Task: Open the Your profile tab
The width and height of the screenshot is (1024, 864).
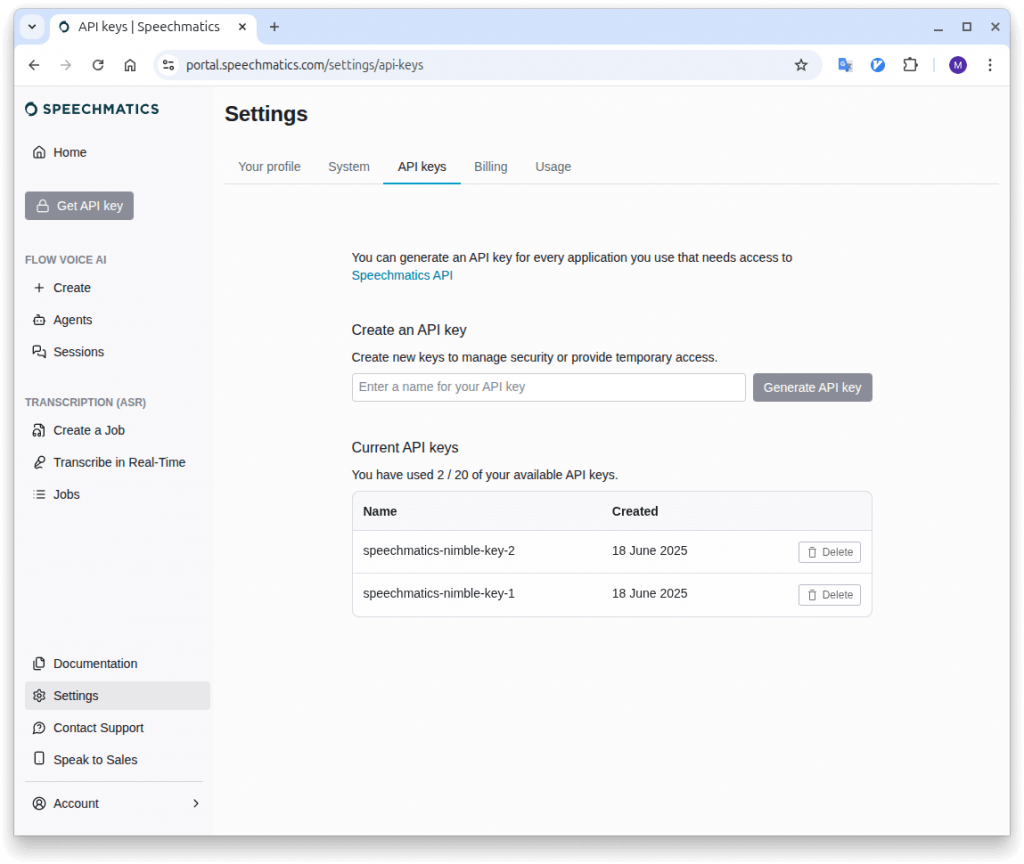Action: 269,167
